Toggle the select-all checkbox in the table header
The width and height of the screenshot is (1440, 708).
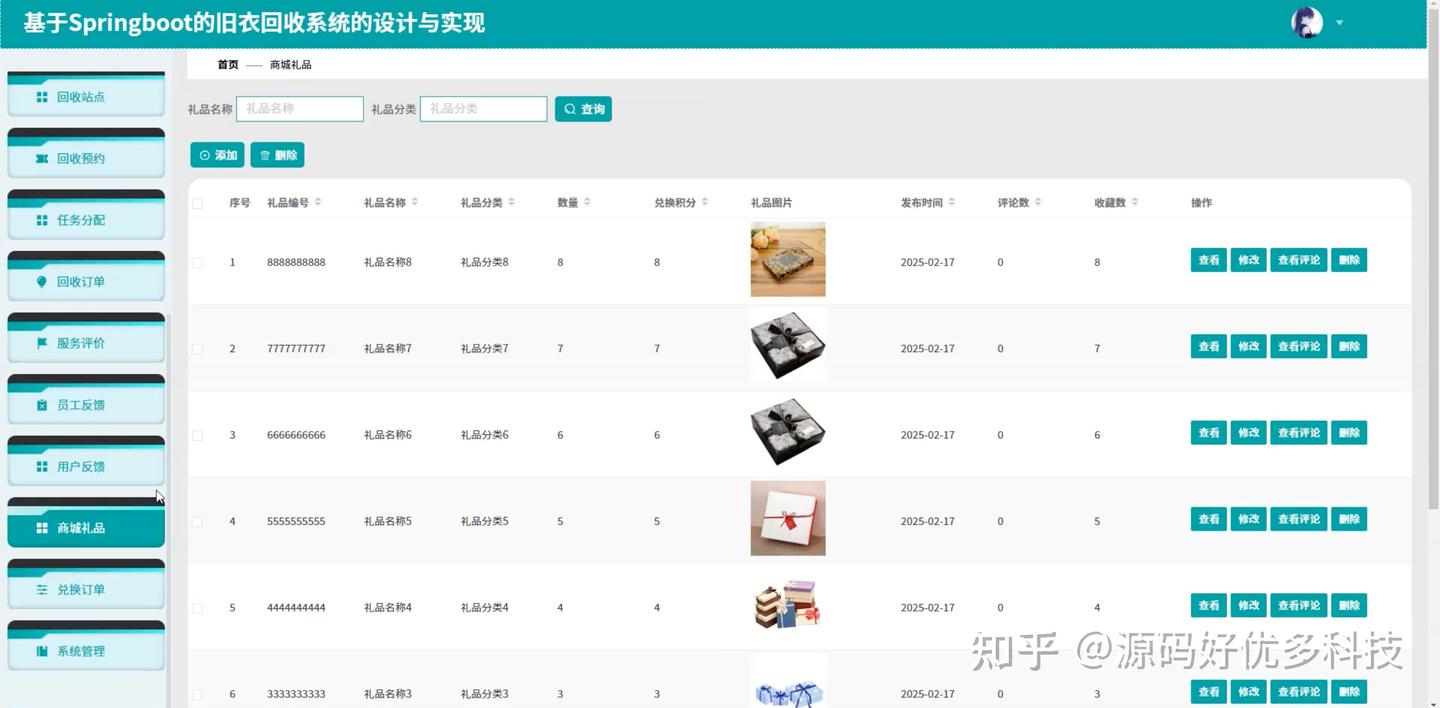tap(196, 201)
